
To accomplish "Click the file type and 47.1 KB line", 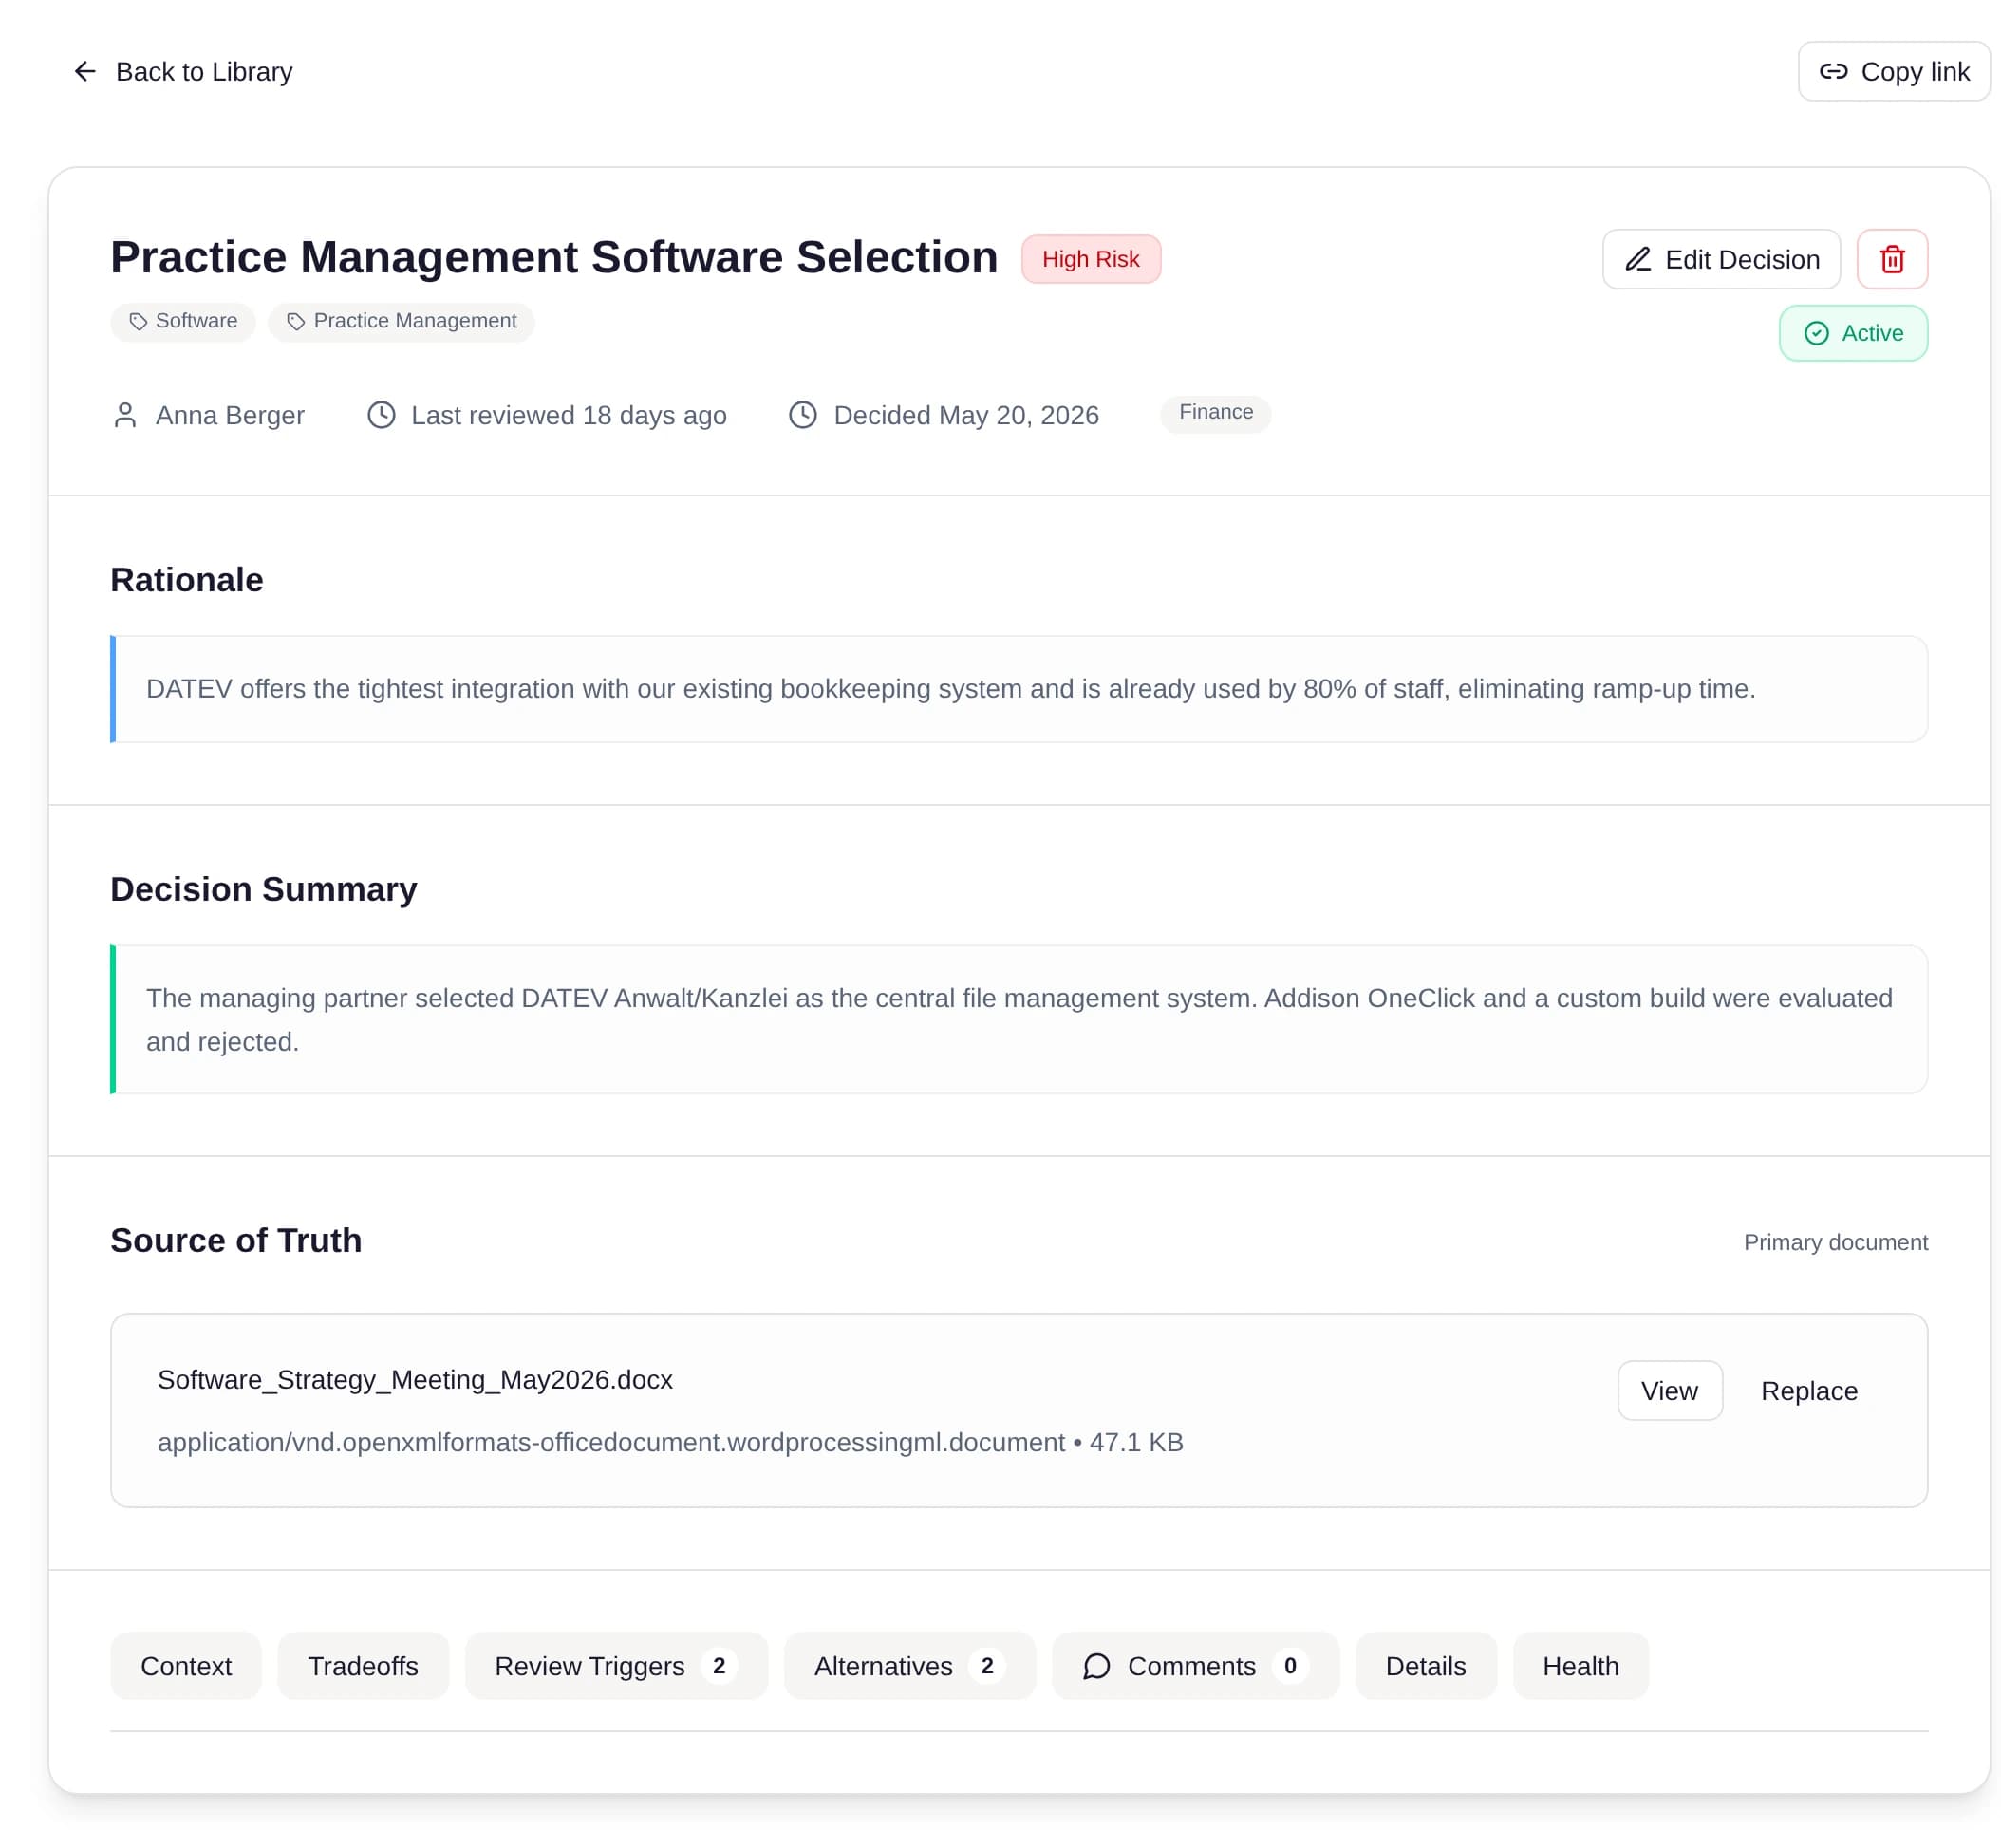I will point(670,1443).
